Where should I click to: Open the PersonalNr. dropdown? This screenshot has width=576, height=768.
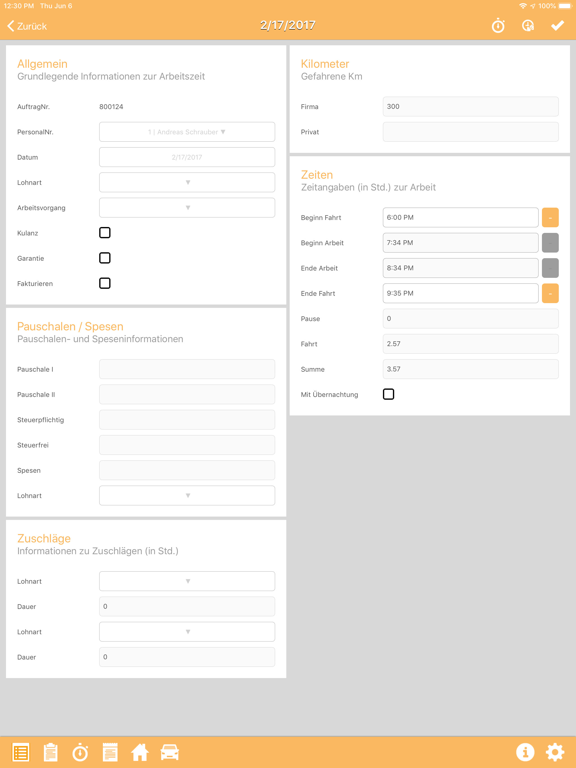pyautogui.click(x=187, y=132)
